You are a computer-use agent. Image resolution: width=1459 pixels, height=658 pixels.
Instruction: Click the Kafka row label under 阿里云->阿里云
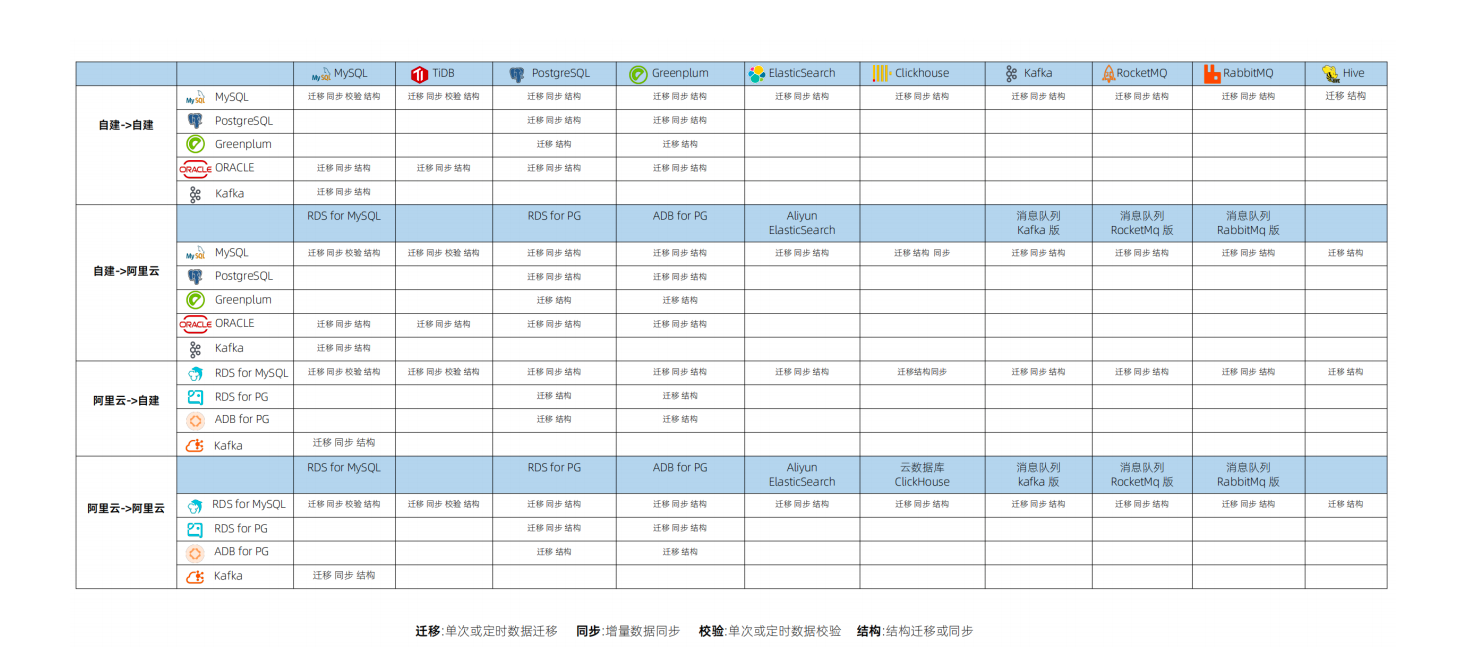click(228, 577)
